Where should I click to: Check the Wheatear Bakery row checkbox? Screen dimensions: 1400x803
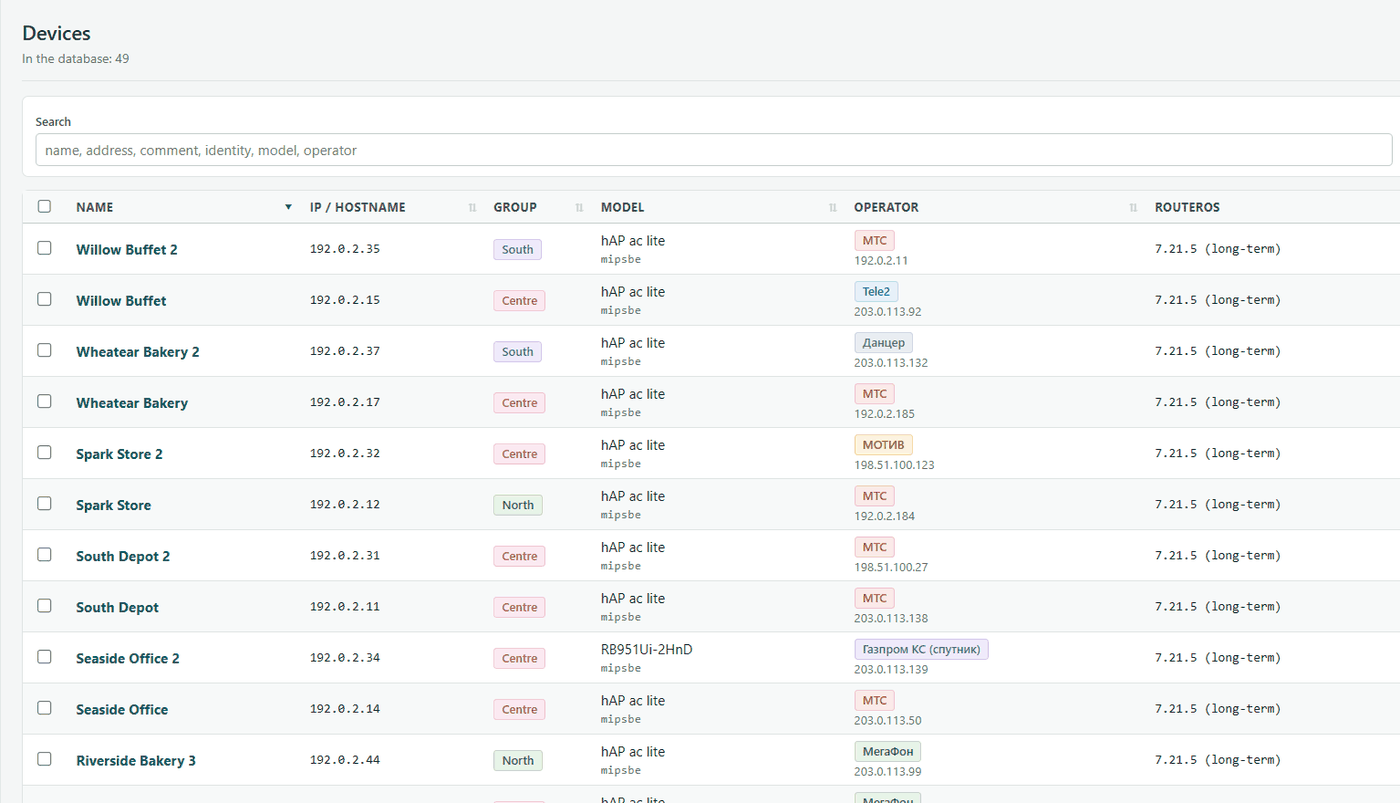(x=44, y=401)
